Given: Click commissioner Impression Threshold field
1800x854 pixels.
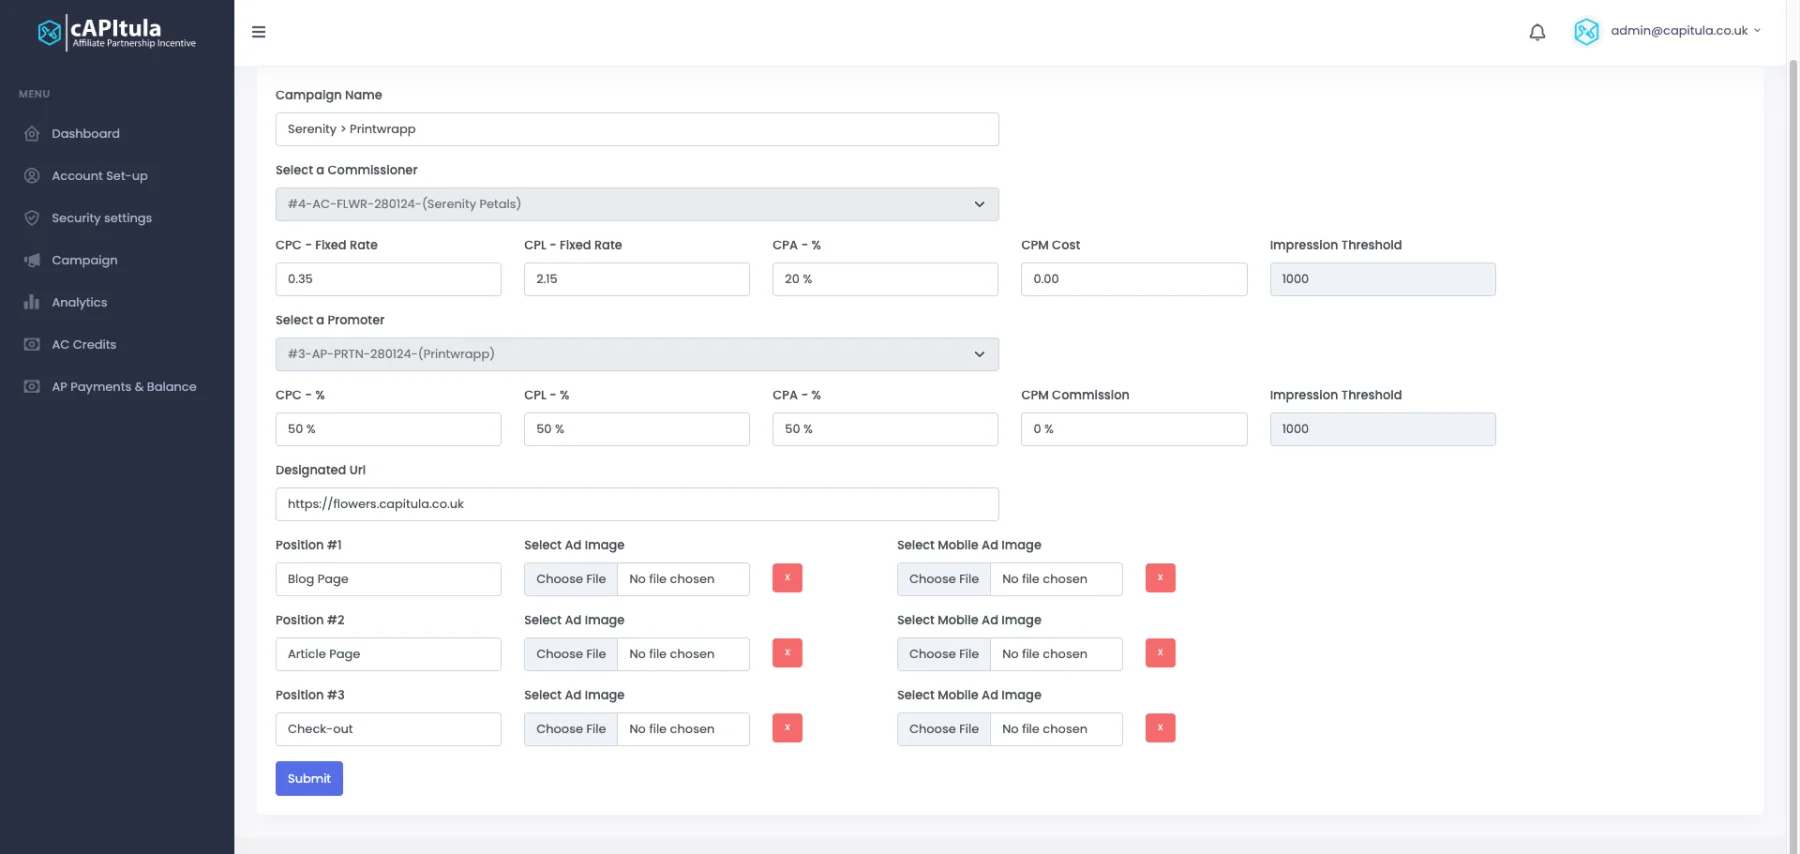Looking at the screenshot, I should coord(1383,279).
